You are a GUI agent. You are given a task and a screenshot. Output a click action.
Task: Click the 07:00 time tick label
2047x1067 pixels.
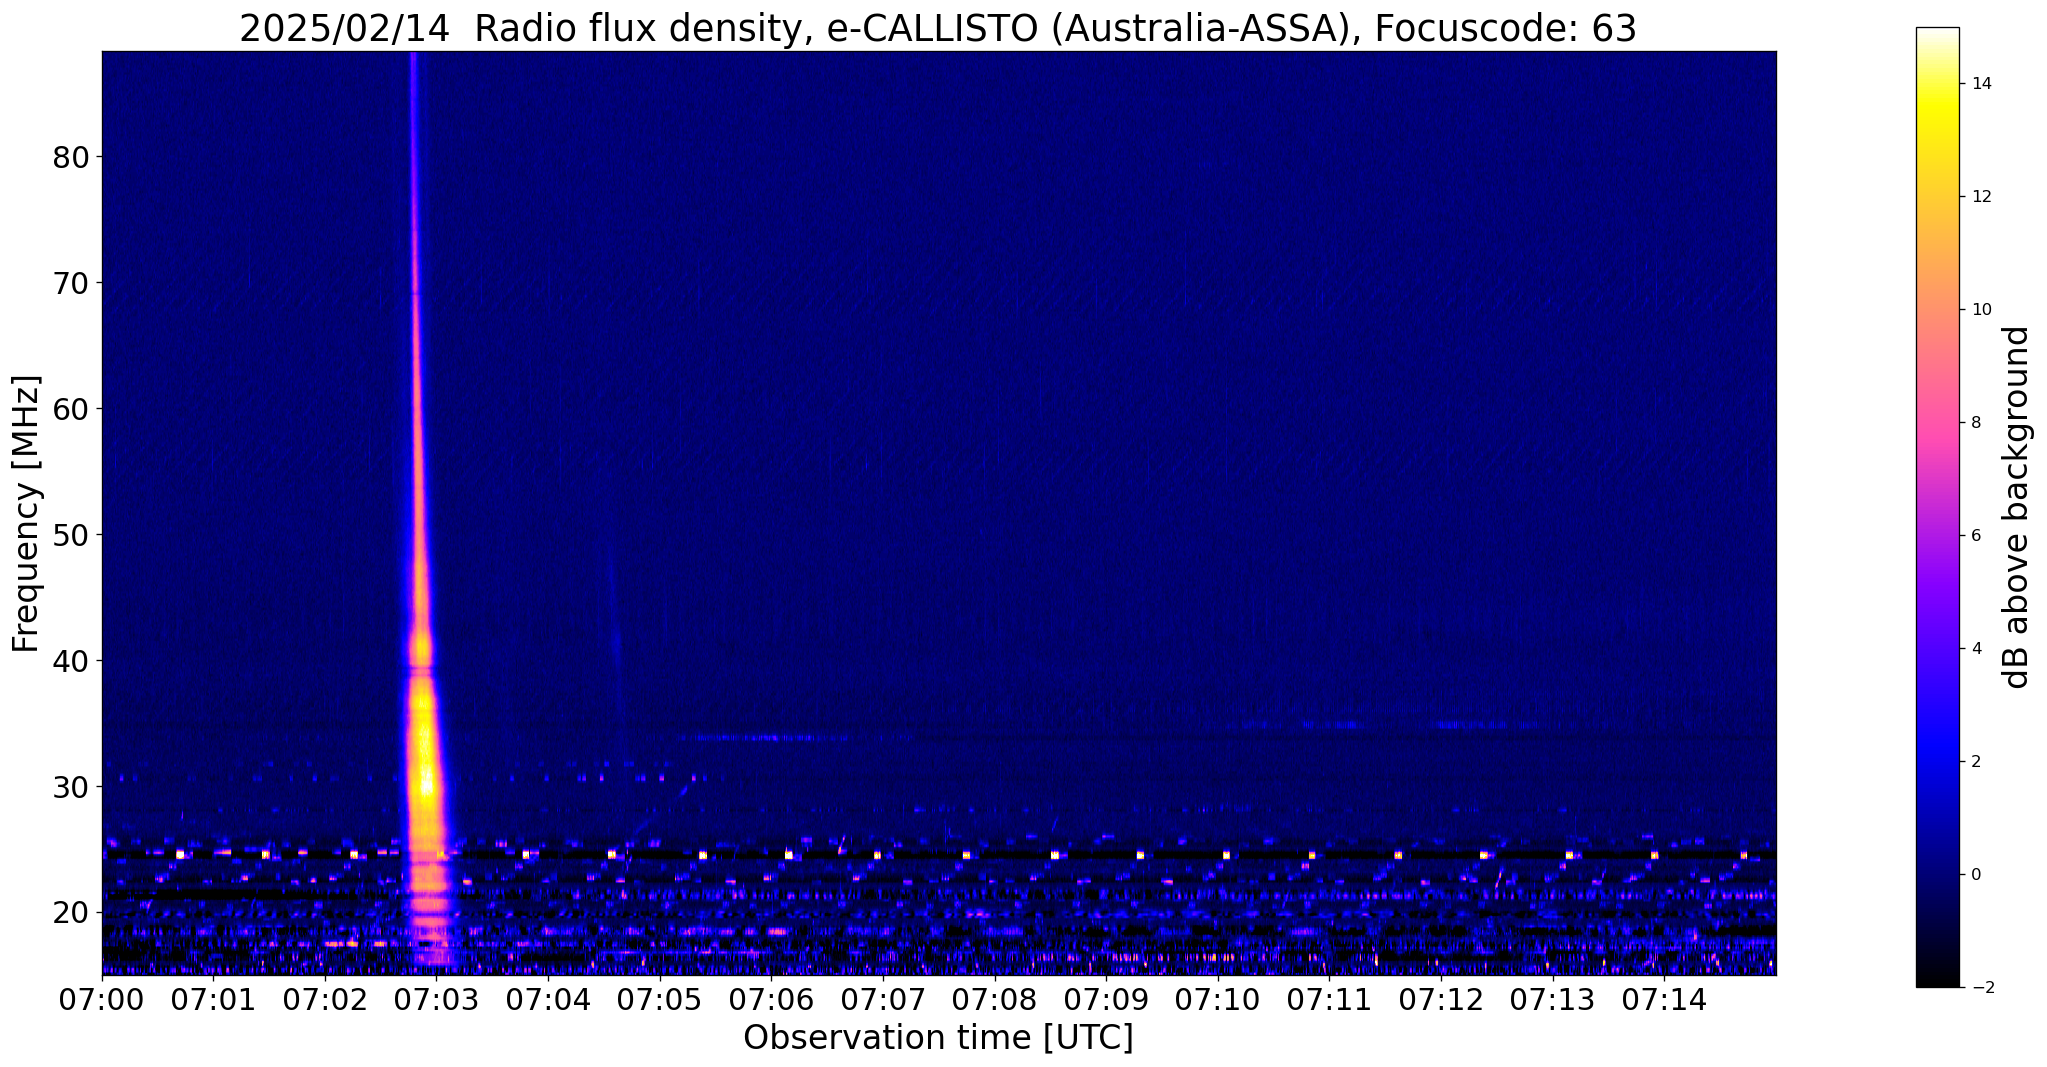[x=102, y=1000]
